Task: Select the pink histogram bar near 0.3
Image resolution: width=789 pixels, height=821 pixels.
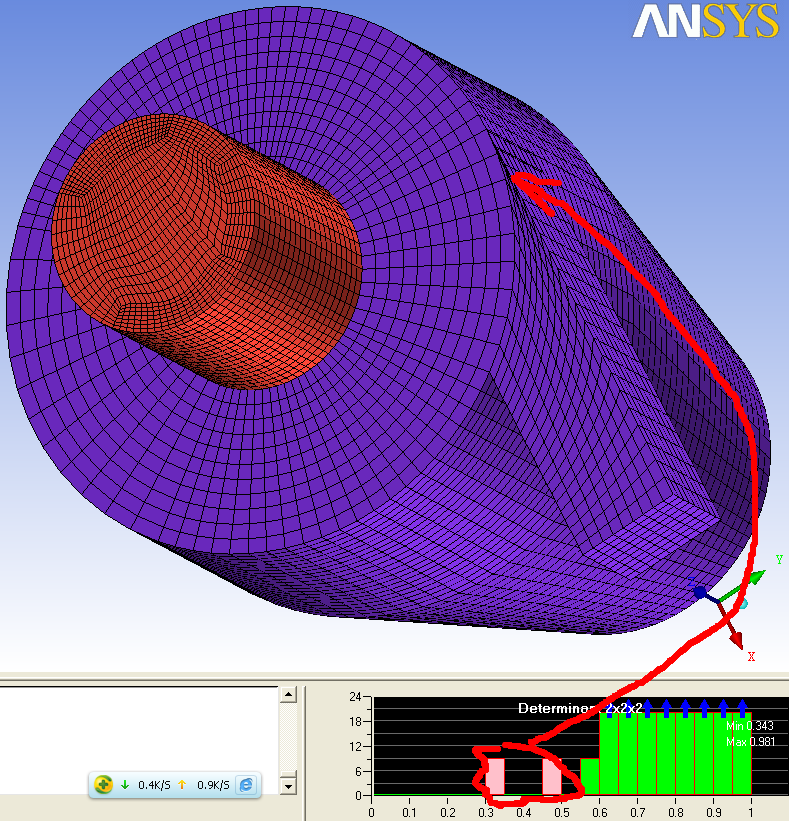Action: 496,776
